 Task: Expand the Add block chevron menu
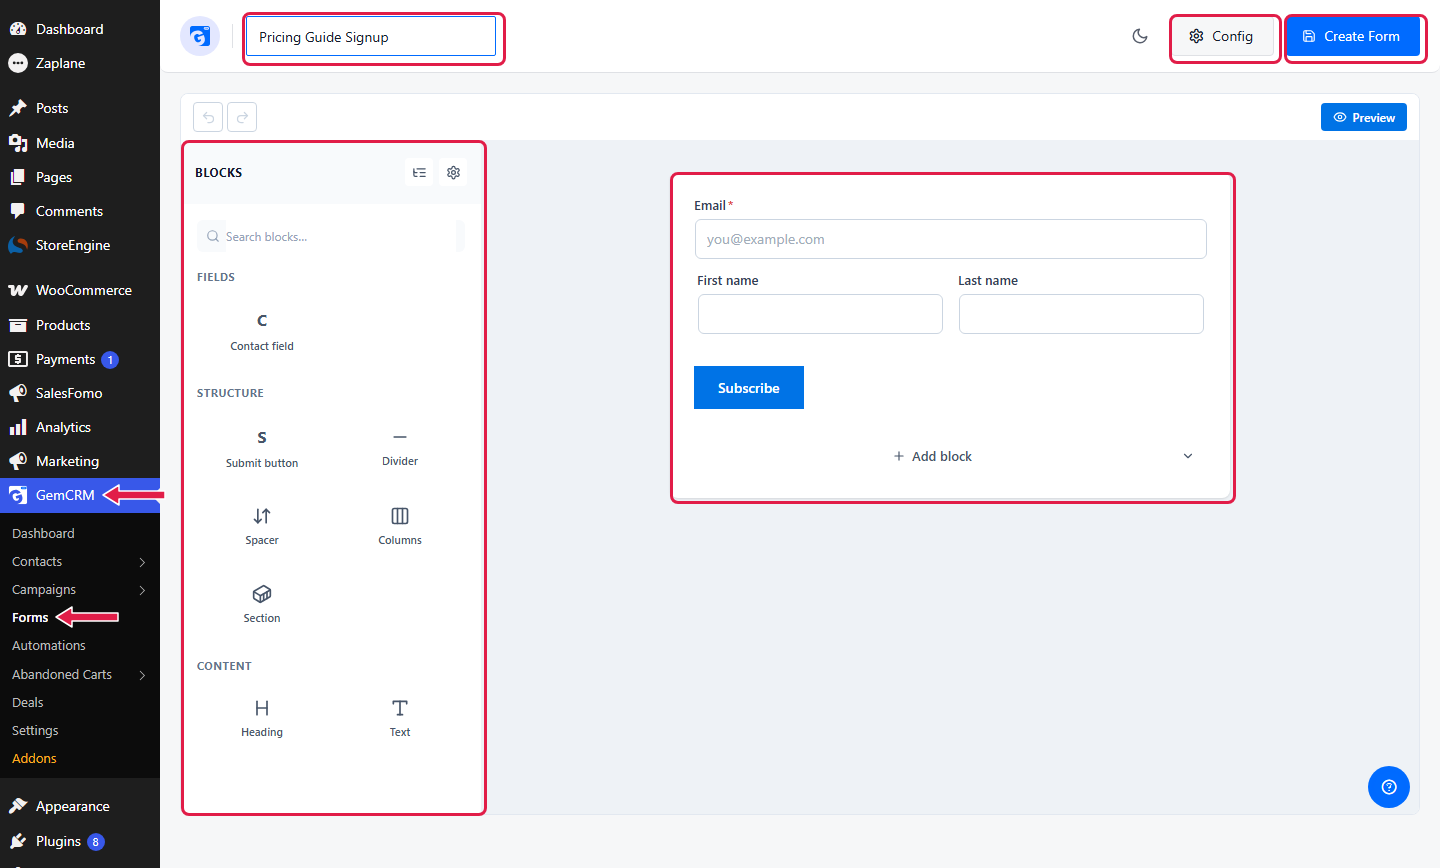(x=1188, y=456)
